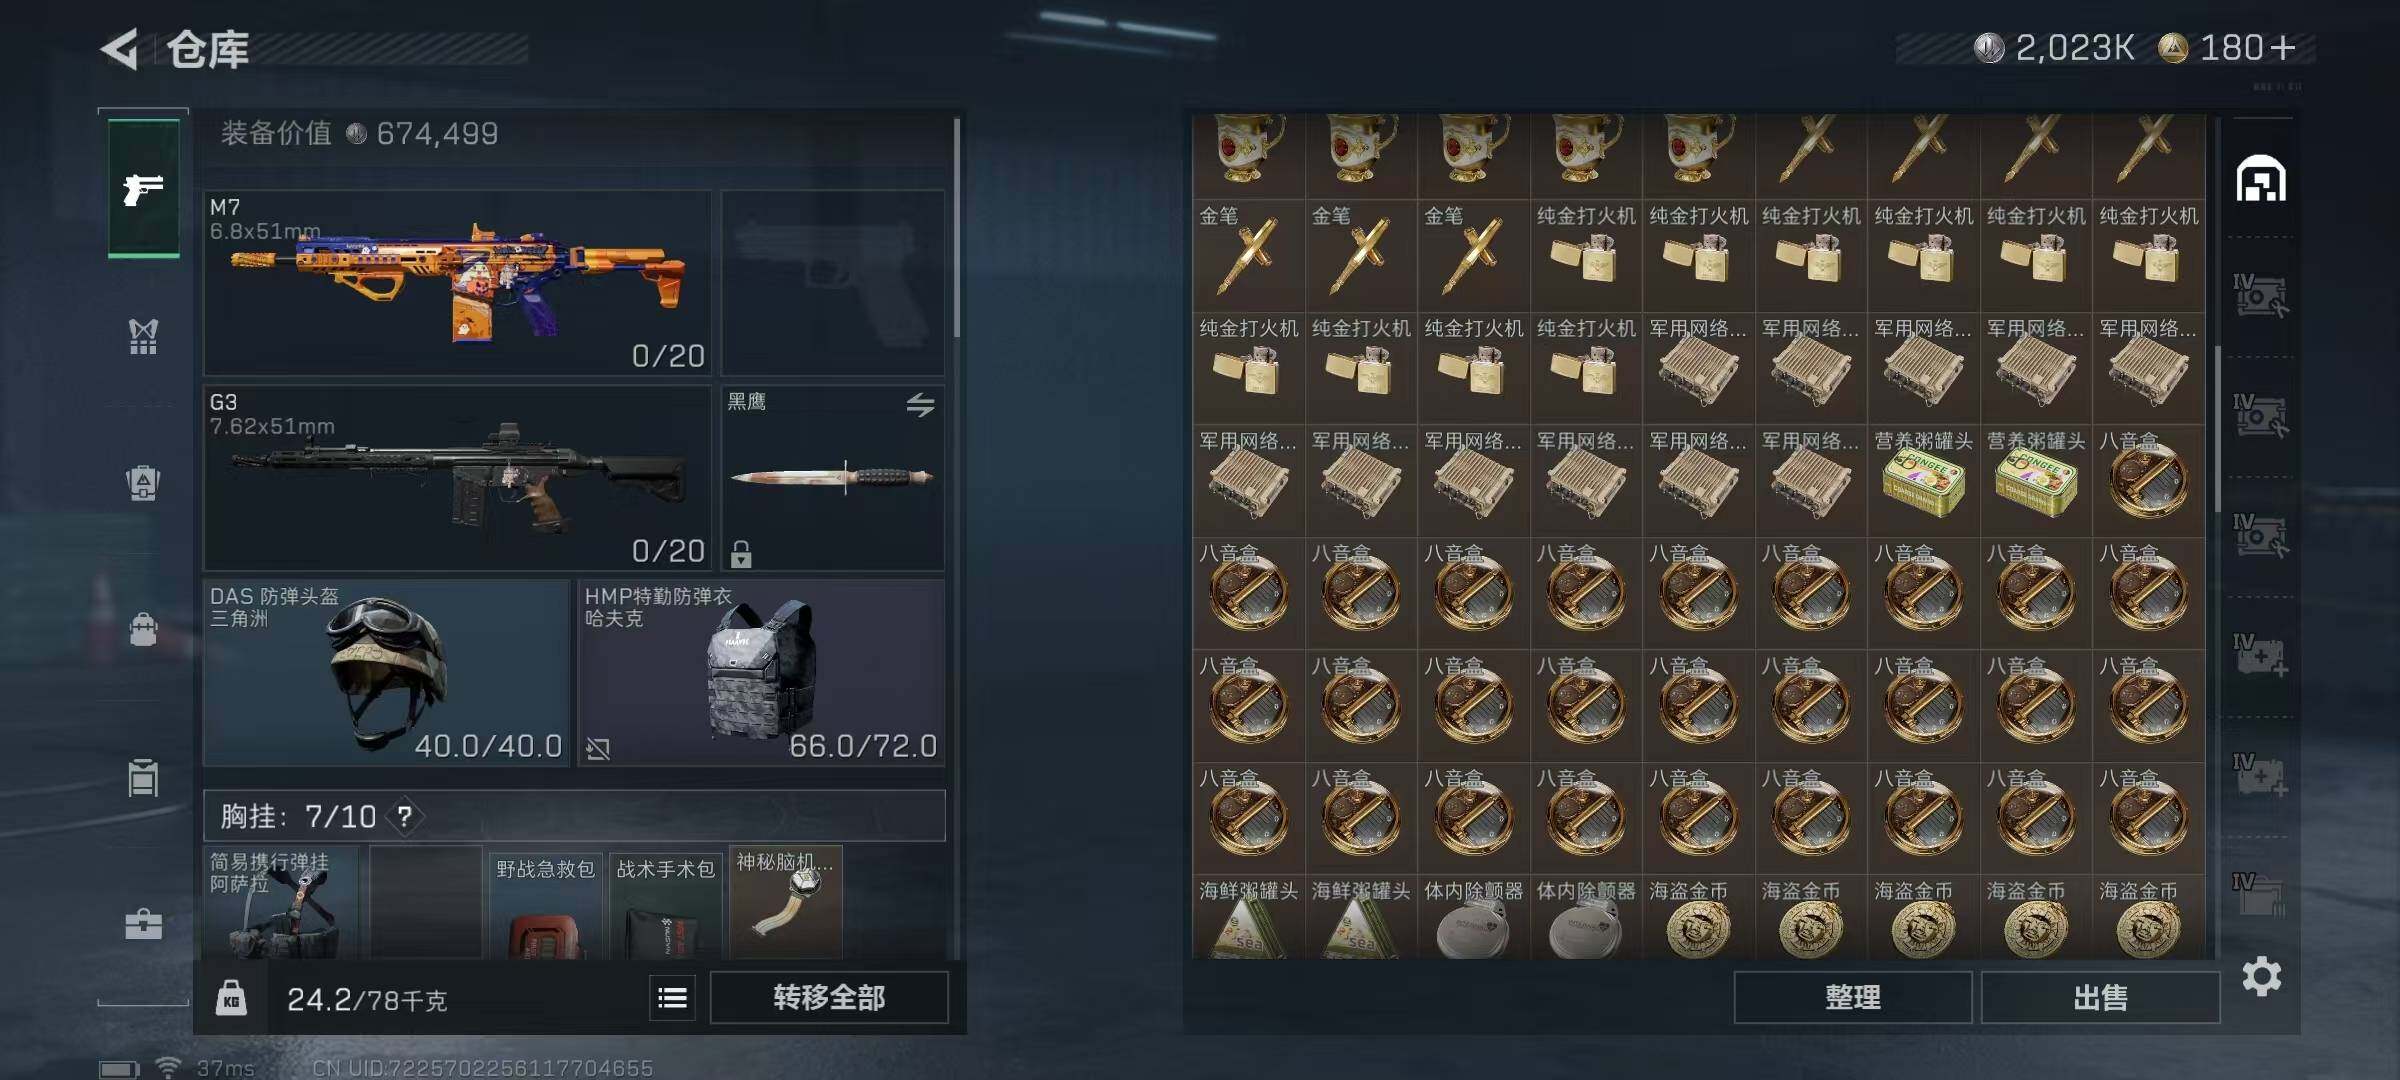
Task: Click the 胸挂 help question mark
Action: [x=404, y=816]
